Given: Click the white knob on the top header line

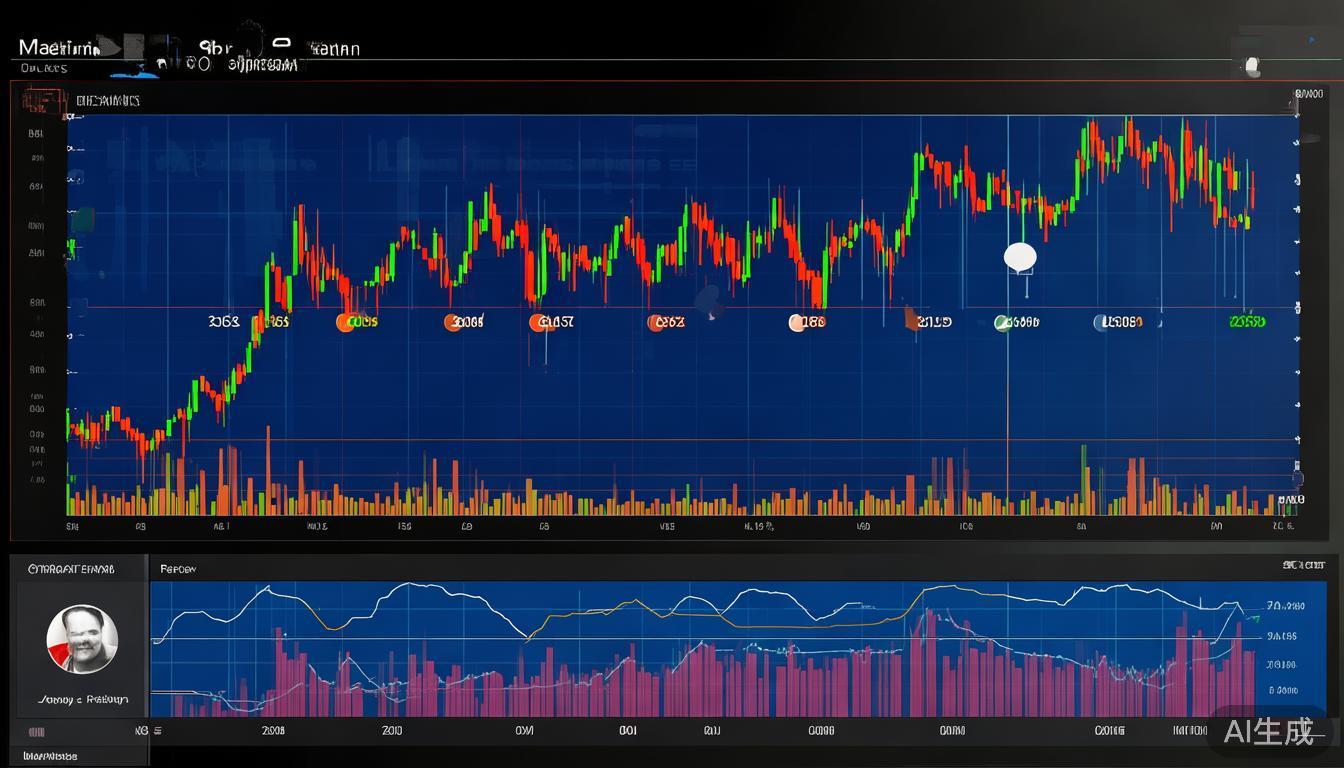Looking at the screenshot, I should click(x=1251, y=66).
